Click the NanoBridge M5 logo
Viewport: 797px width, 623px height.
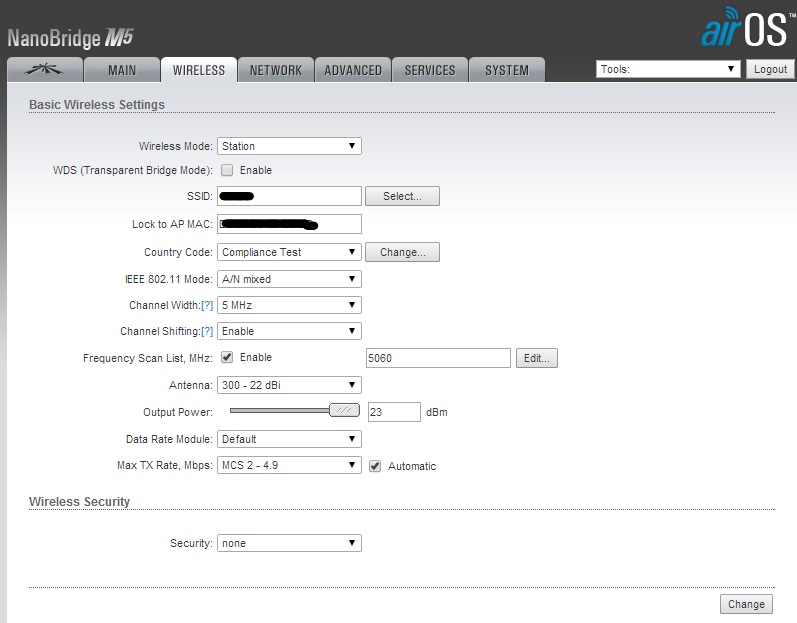pyautogui.click(x=70, y=38)
